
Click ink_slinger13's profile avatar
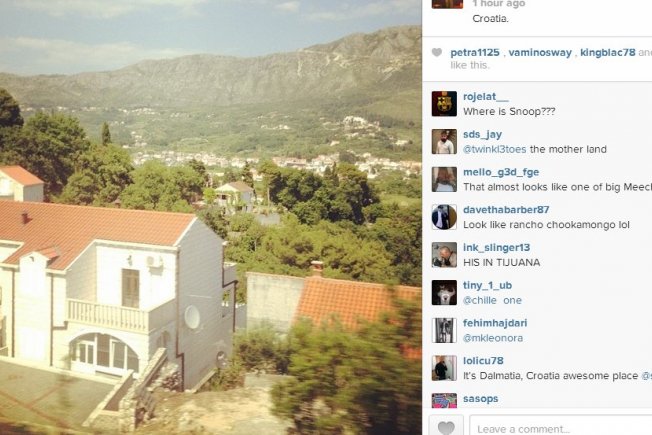pyautogui.click(x=444, y=255)
